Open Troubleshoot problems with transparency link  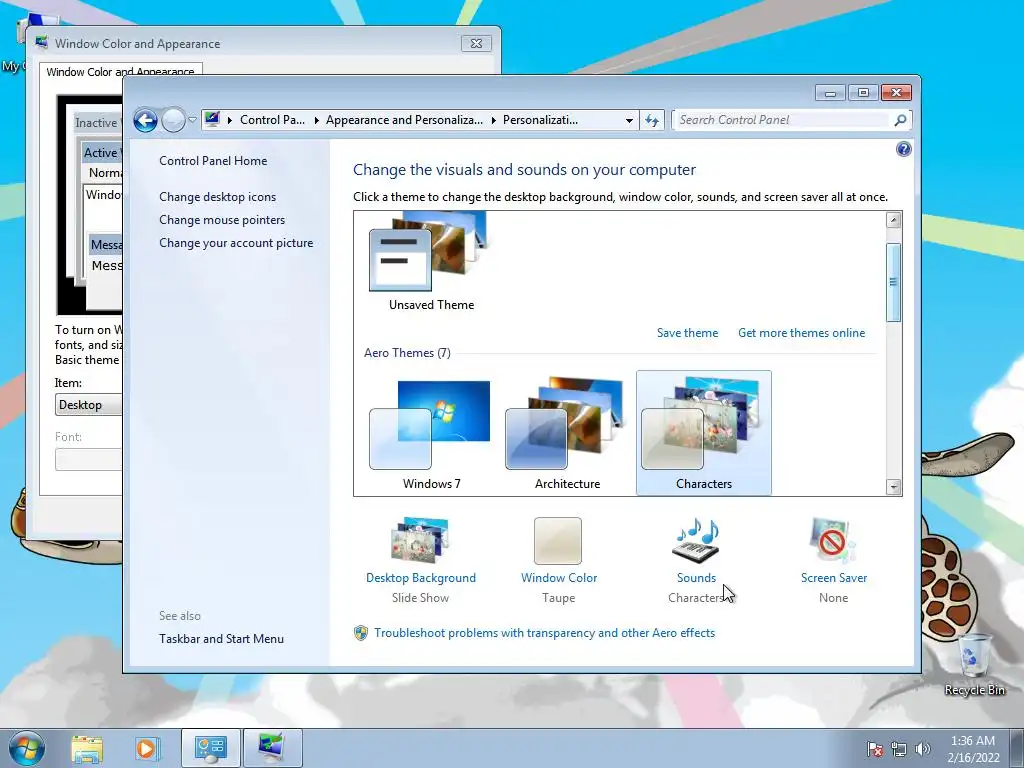coord(545,633)
